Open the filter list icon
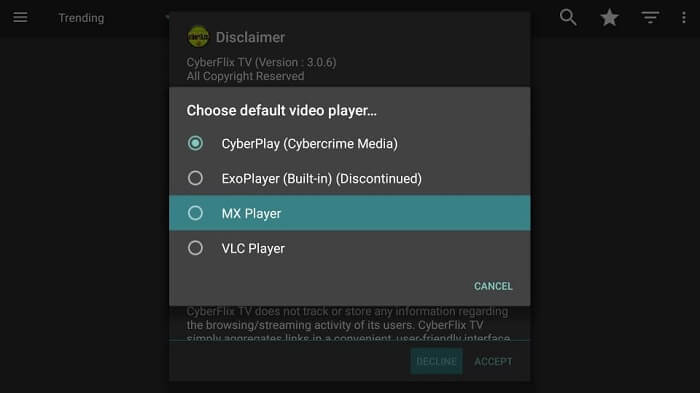700x393 pixels. 650,17
